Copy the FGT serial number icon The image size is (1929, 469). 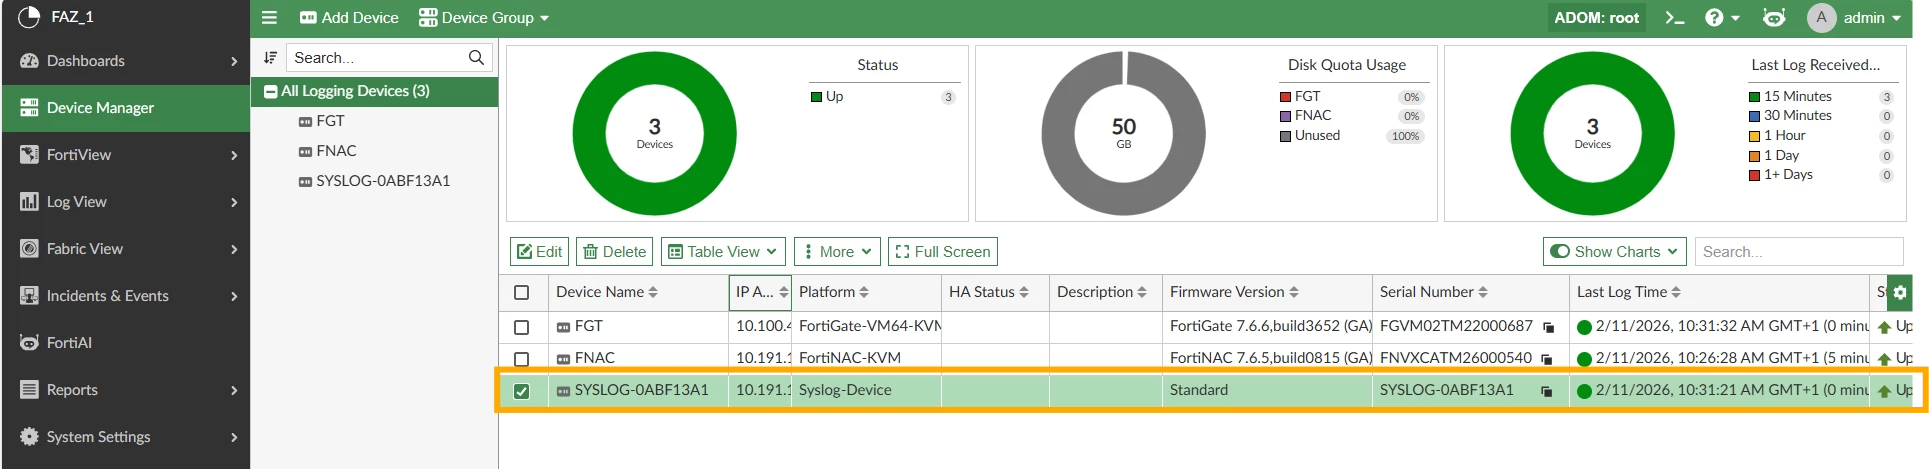pos(1548,327)
